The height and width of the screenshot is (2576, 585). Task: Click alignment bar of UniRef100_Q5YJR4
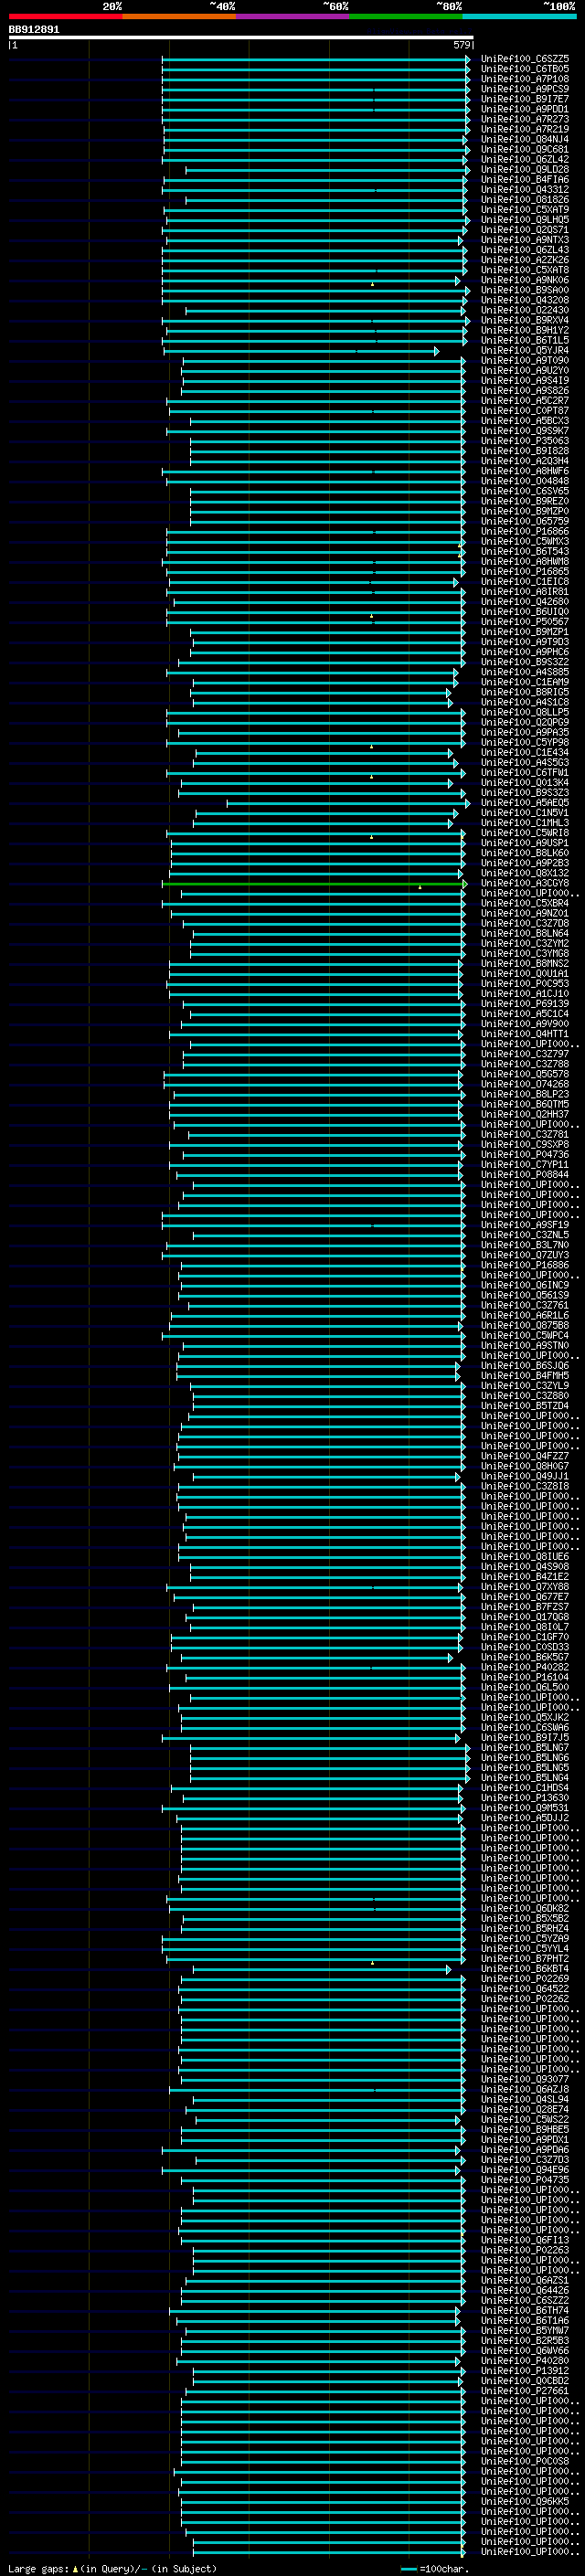coord(300,351)
